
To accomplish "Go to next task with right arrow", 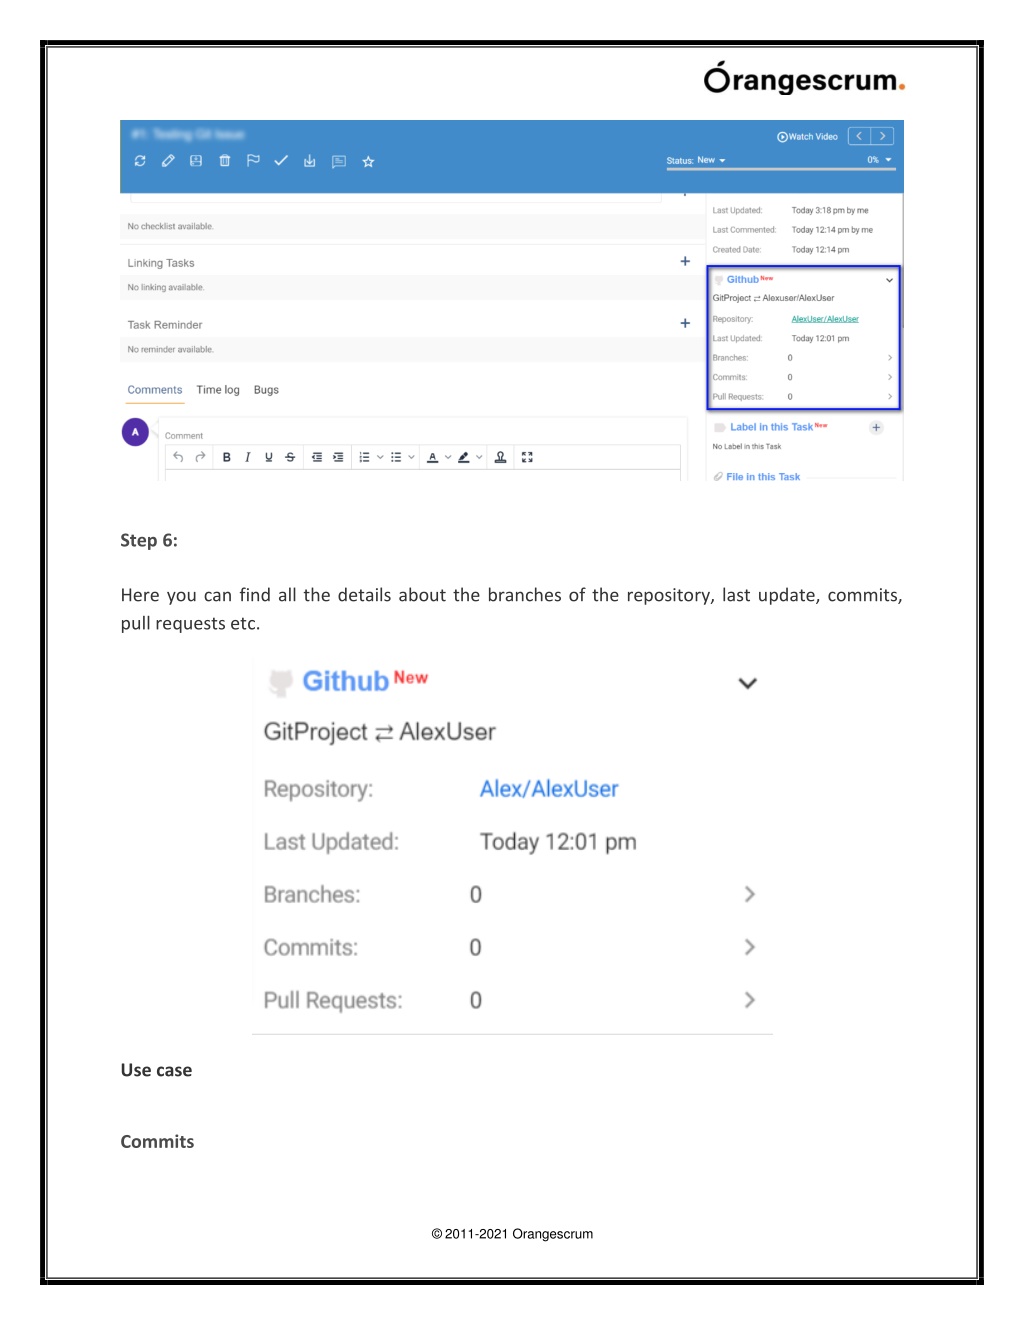I will pyautogui.click(x=882, y=136).
